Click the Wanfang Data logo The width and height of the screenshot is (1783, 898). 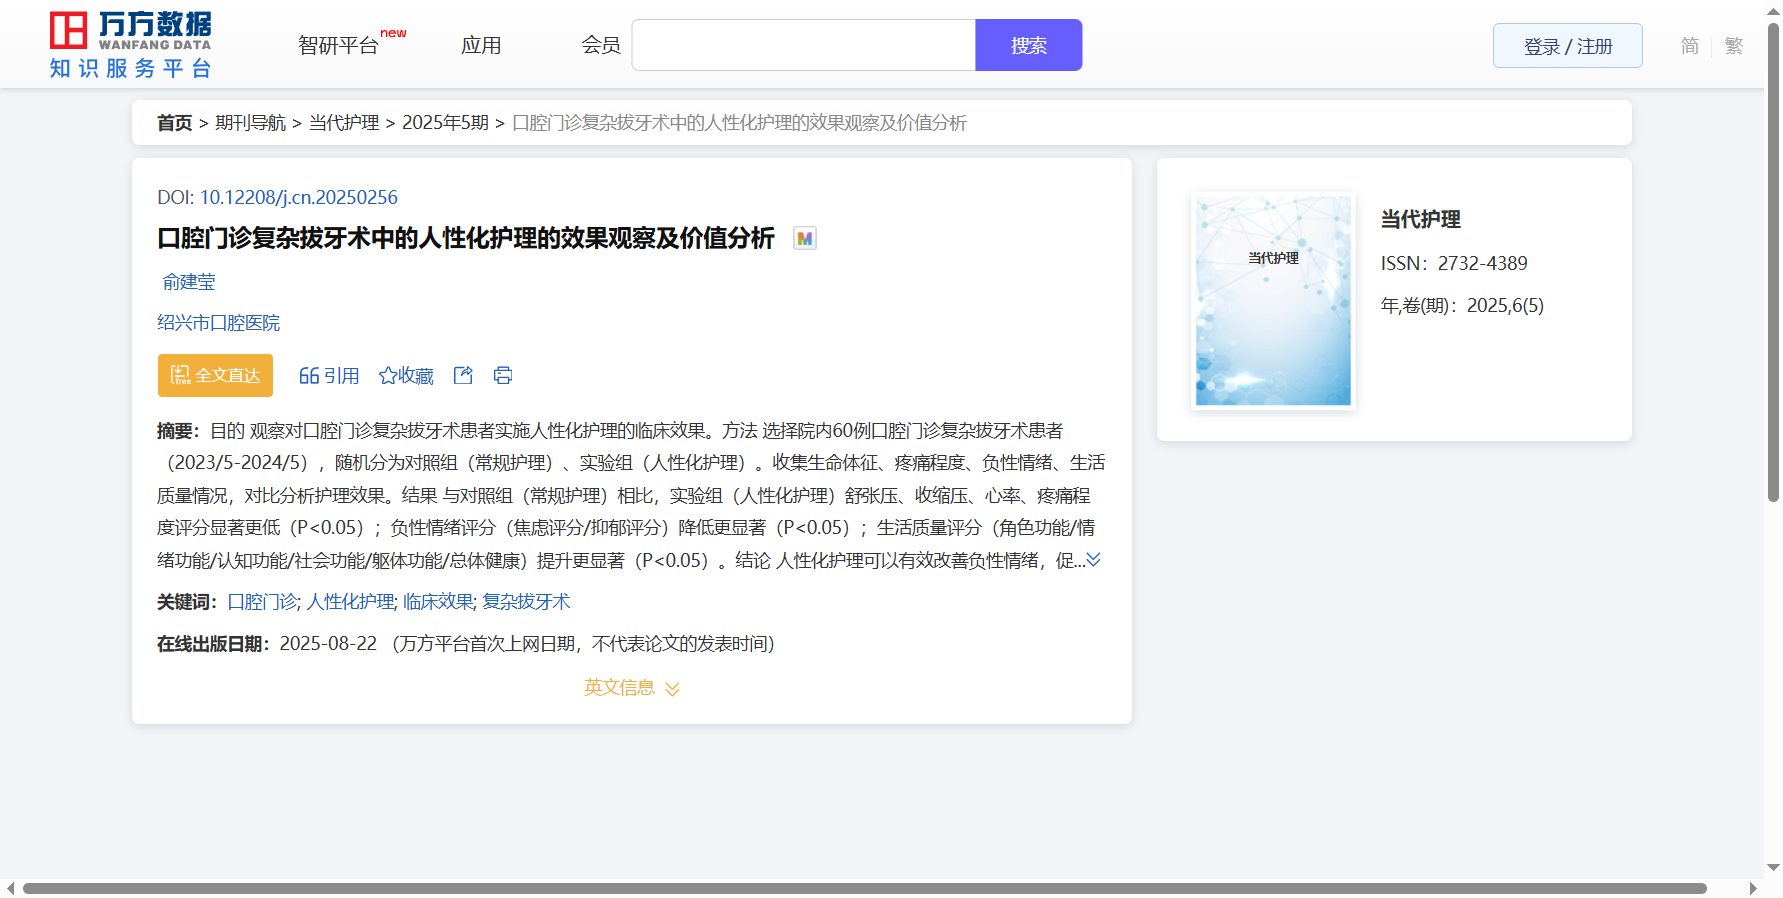click(x=131, y=45)
